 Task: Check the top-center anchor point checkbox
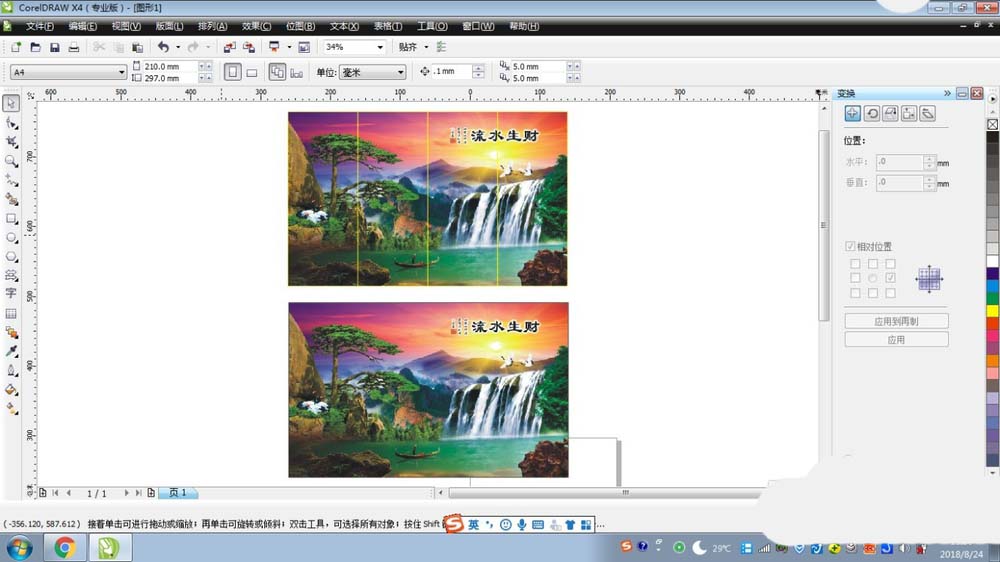[x=872, y=263]
